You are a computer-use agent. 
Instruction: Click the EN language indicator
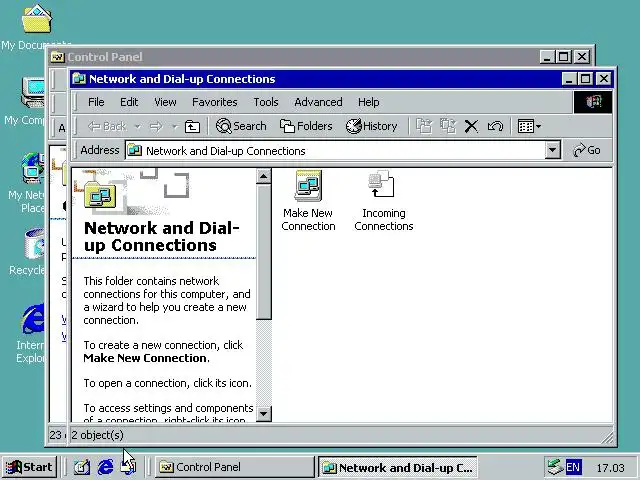(573, 467)
